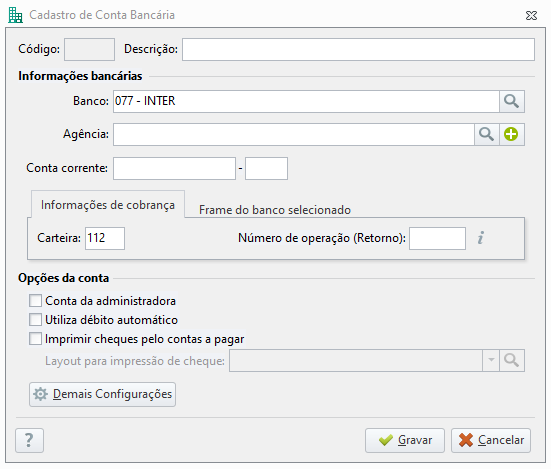The image size is (551, 469).
Task: Enable Conta da administradora checkbox
Action: pos(35,301)
